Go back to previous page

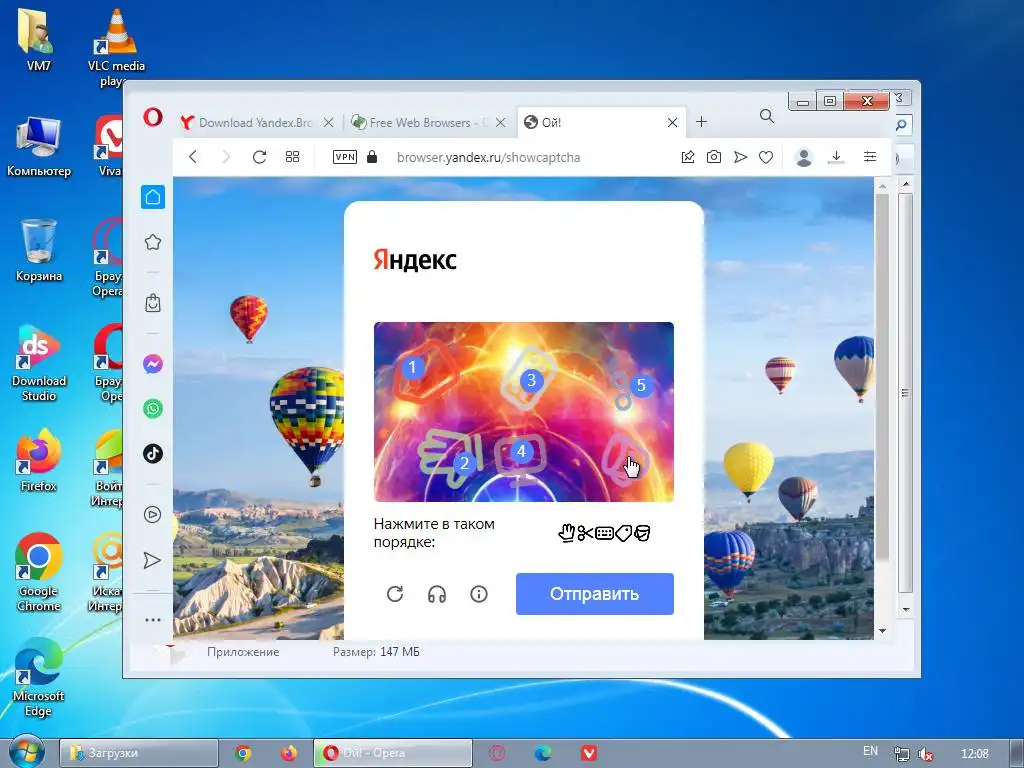pos(193,157)
